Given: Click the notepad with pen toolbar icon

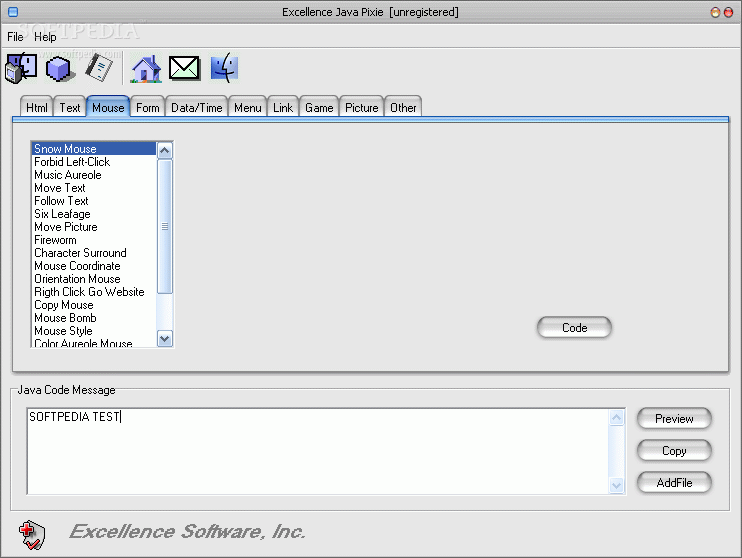Looking at the screenshot, I should click(99, 68).
